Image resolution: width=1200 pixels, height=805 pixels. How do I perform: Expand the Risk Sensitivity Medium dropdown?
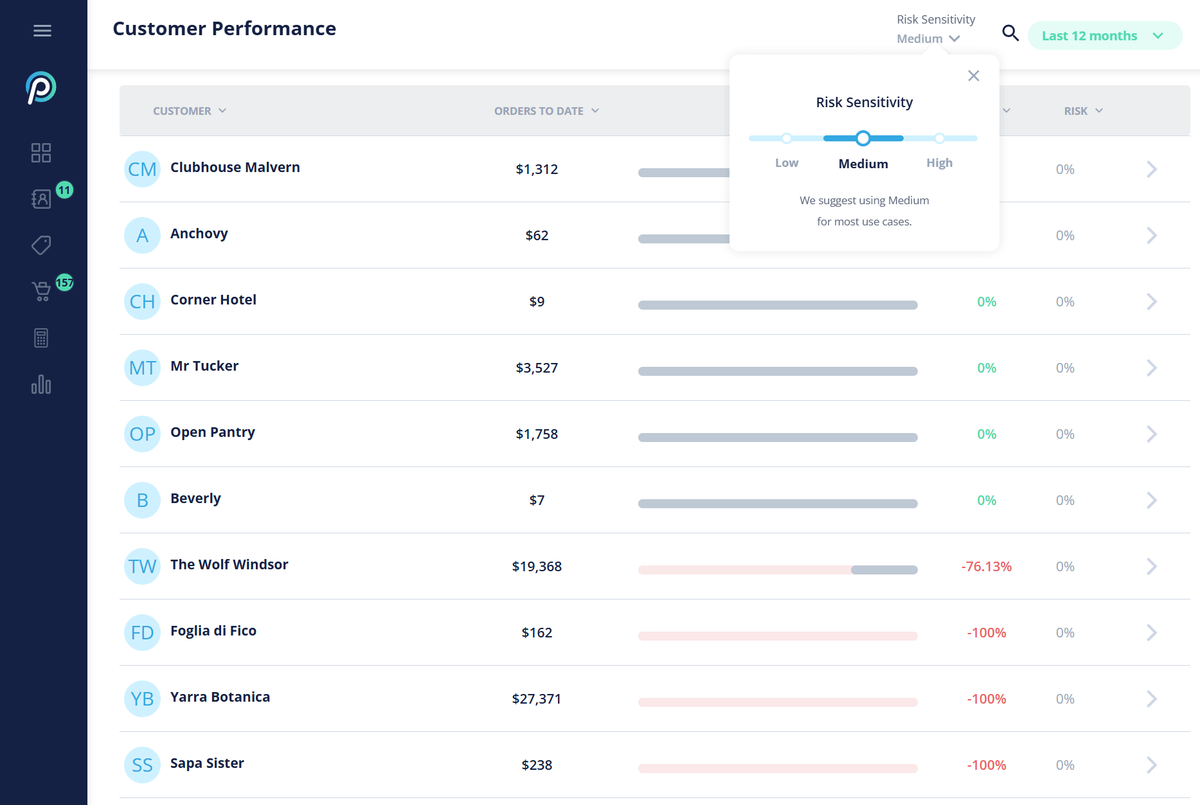click(x=929, y=39)
